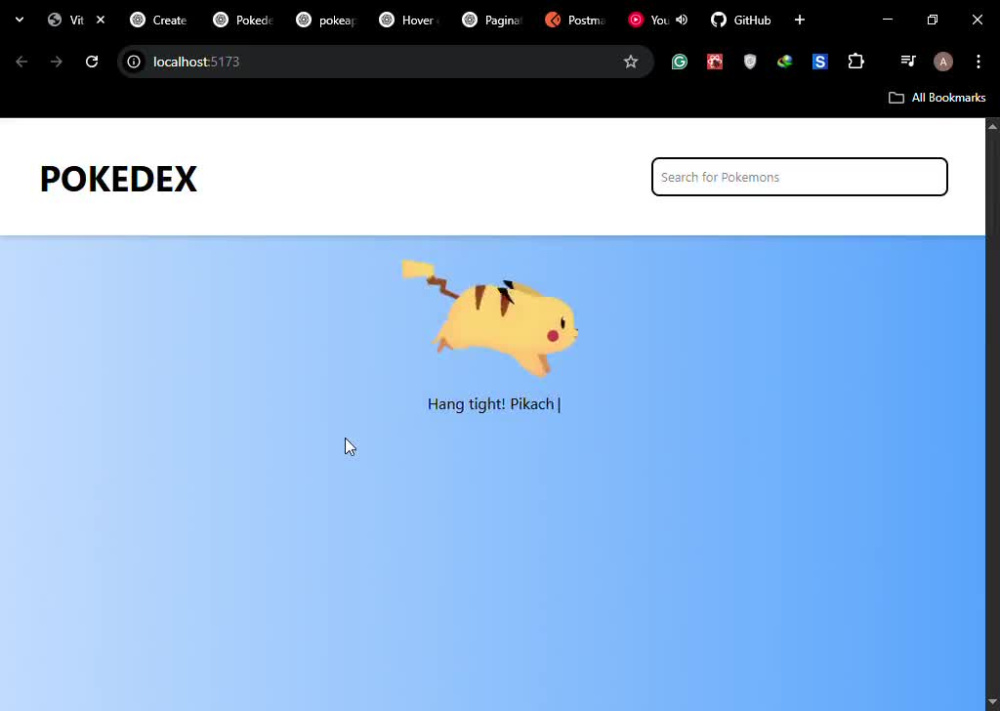
Task: Click the localhost:5173 address bar
Action: tap(383, 61)
